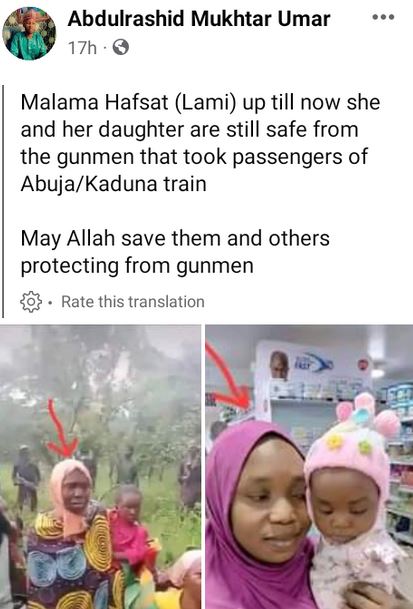
Task: Tap the man standing in field background
Action: click(26, 478)
